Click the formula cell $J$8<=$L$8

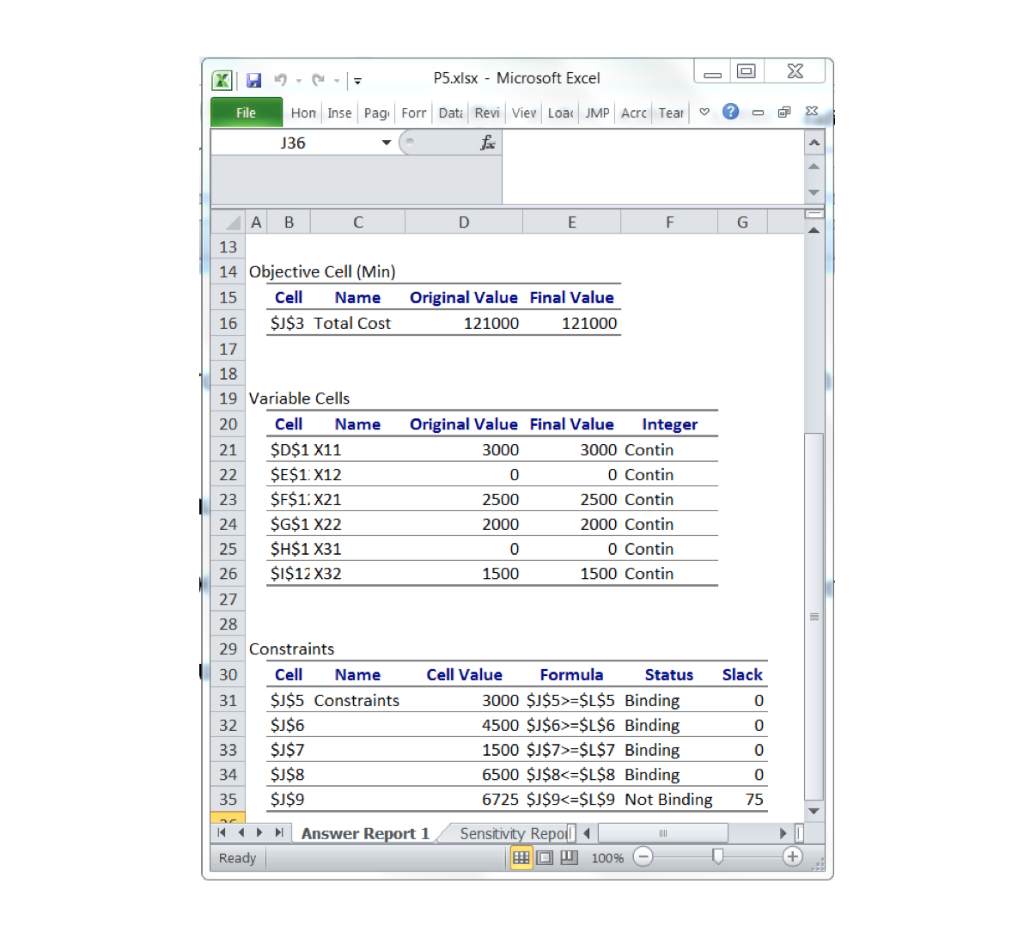(572, 775)
